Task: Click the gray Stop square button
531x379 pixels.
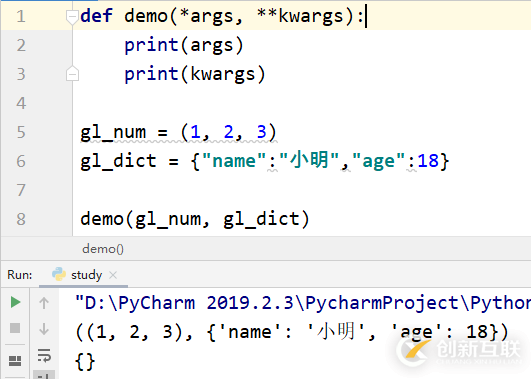Action: [x=15, y=328]
